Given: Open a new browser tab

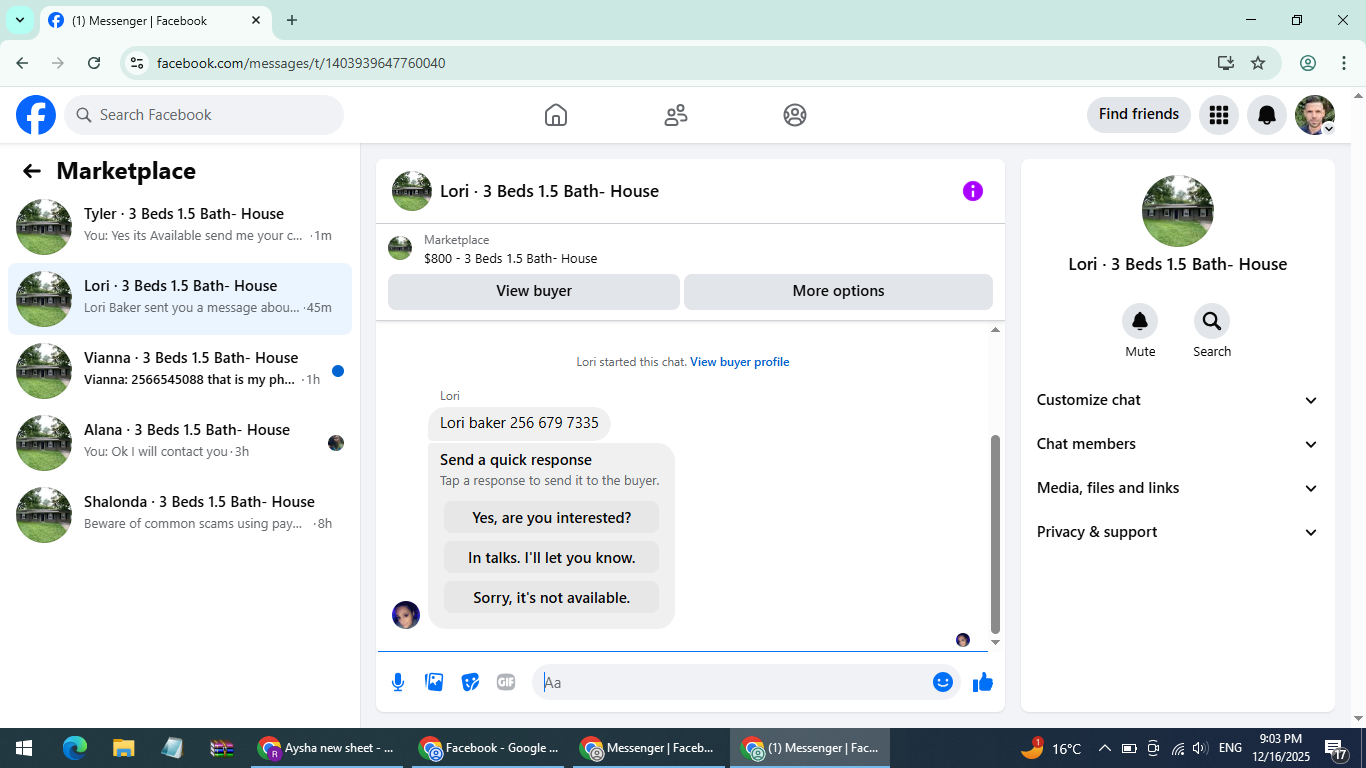Looking at the screenshot, I should 292,20.
